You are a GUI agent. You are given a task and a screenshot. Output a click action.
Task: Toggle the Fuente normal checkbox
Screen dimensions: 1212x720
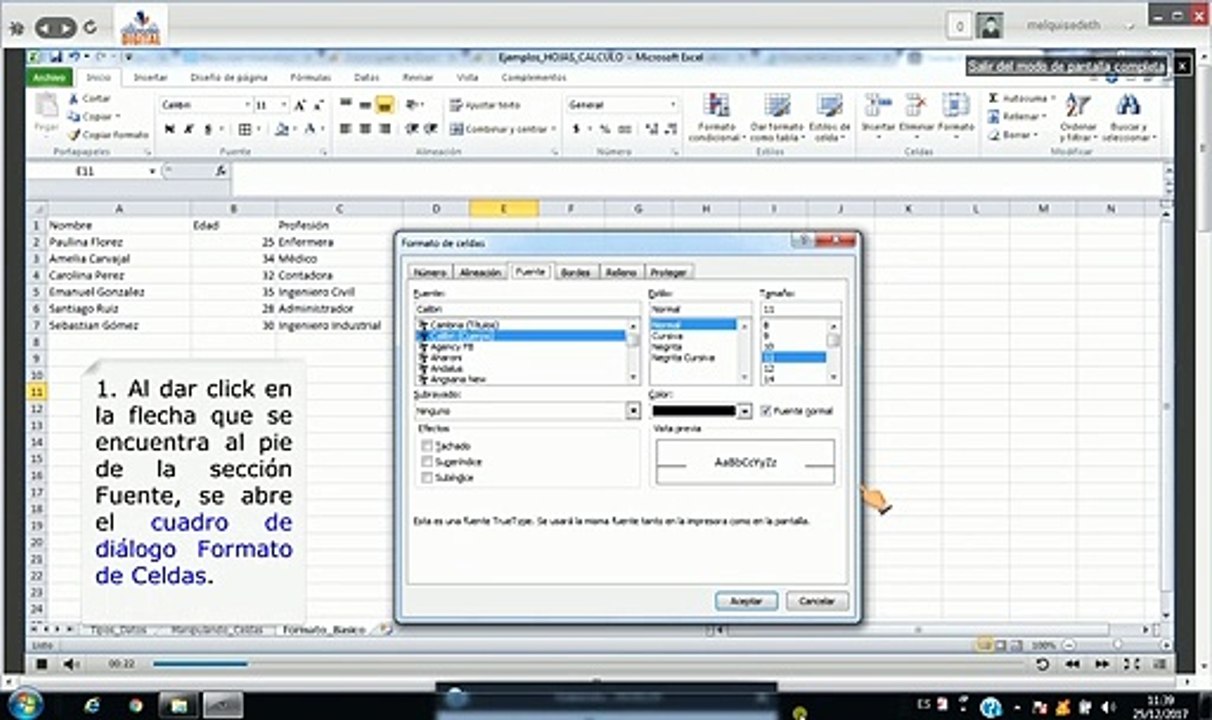pos(766,411)
